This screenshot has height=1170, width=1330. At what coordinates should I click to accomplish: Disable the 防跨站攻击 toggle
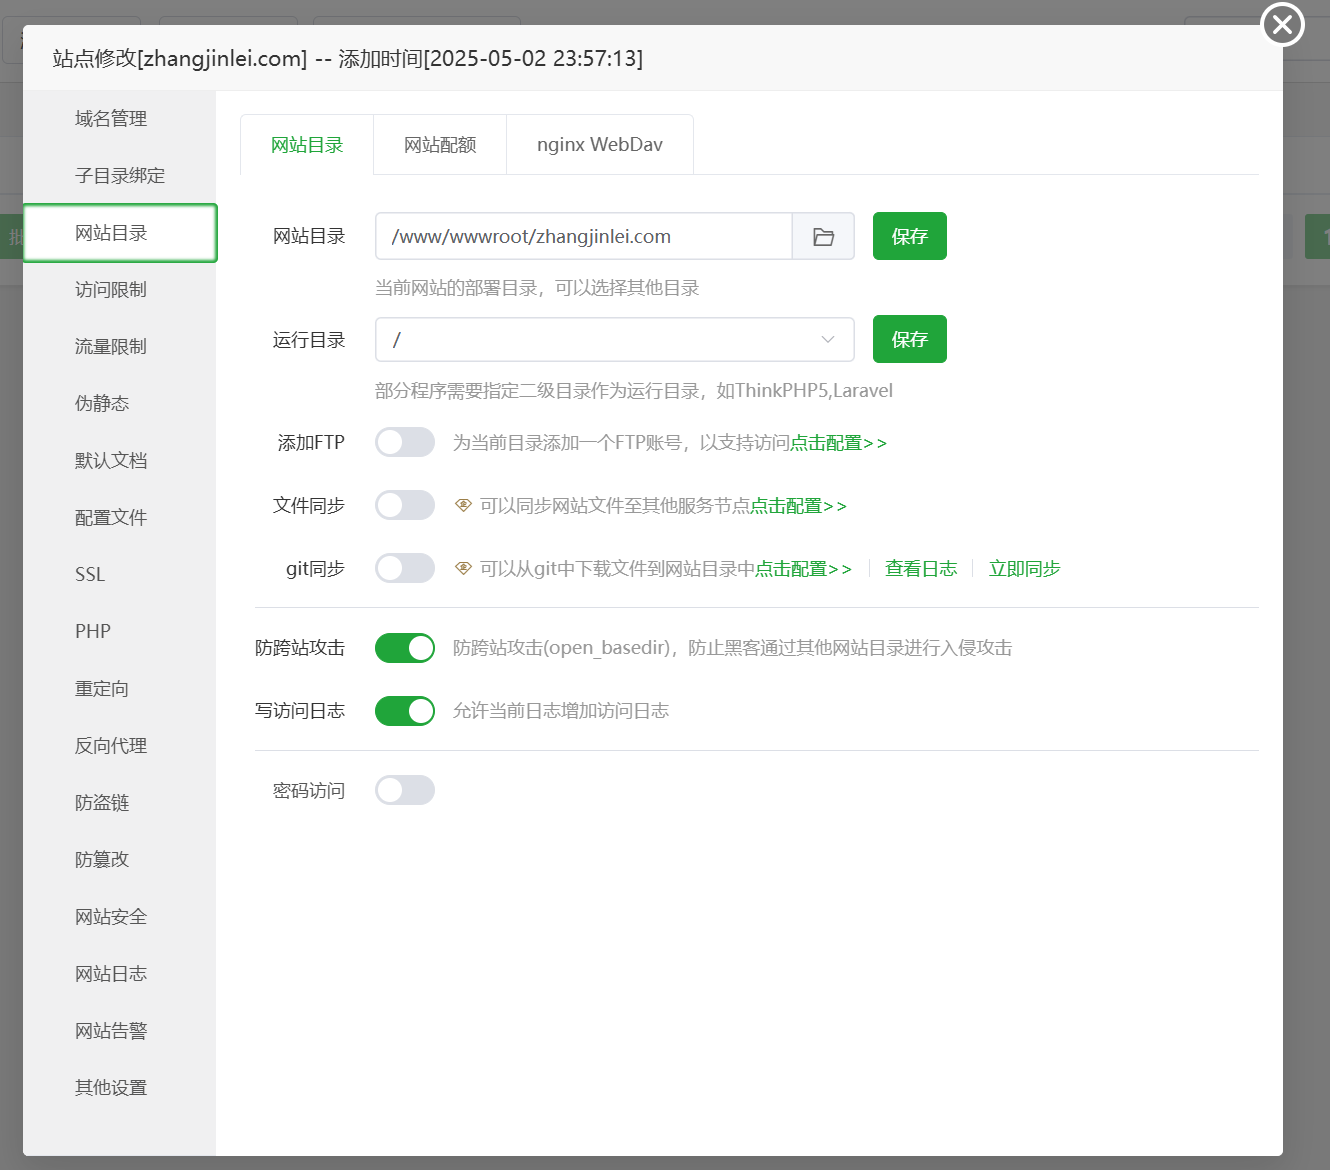[404, 647]
